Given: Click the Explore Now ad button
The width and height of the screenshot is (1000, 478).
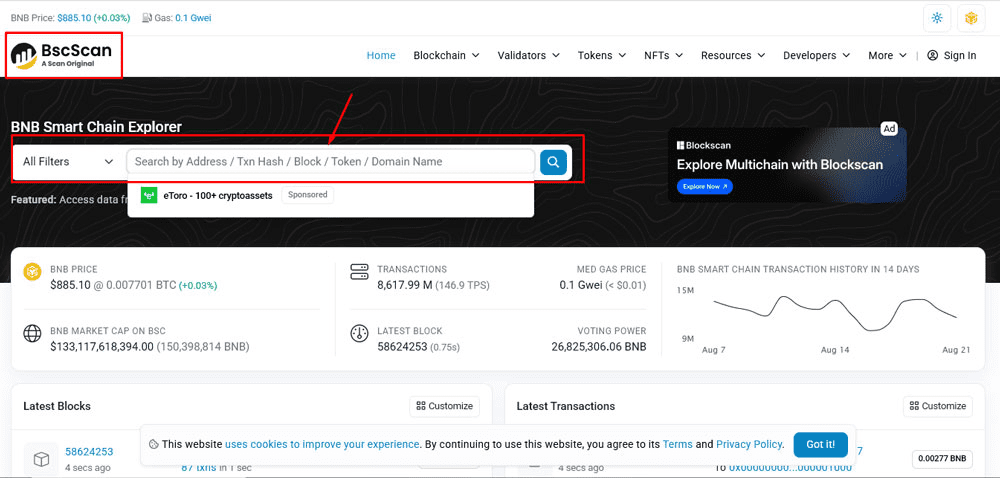Looking at the screenshot, I should [x=705, y=186].
